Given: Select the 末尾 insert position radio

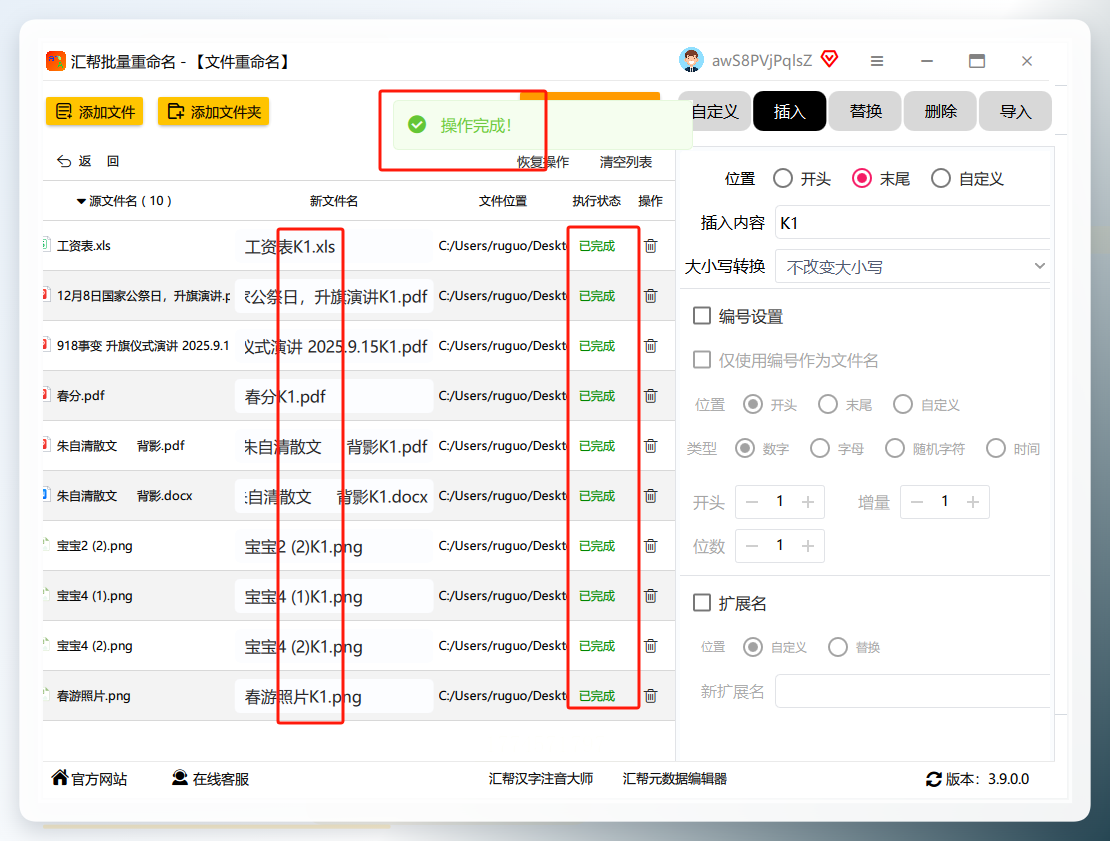Looking at the screenshot, I should [862, 179].
